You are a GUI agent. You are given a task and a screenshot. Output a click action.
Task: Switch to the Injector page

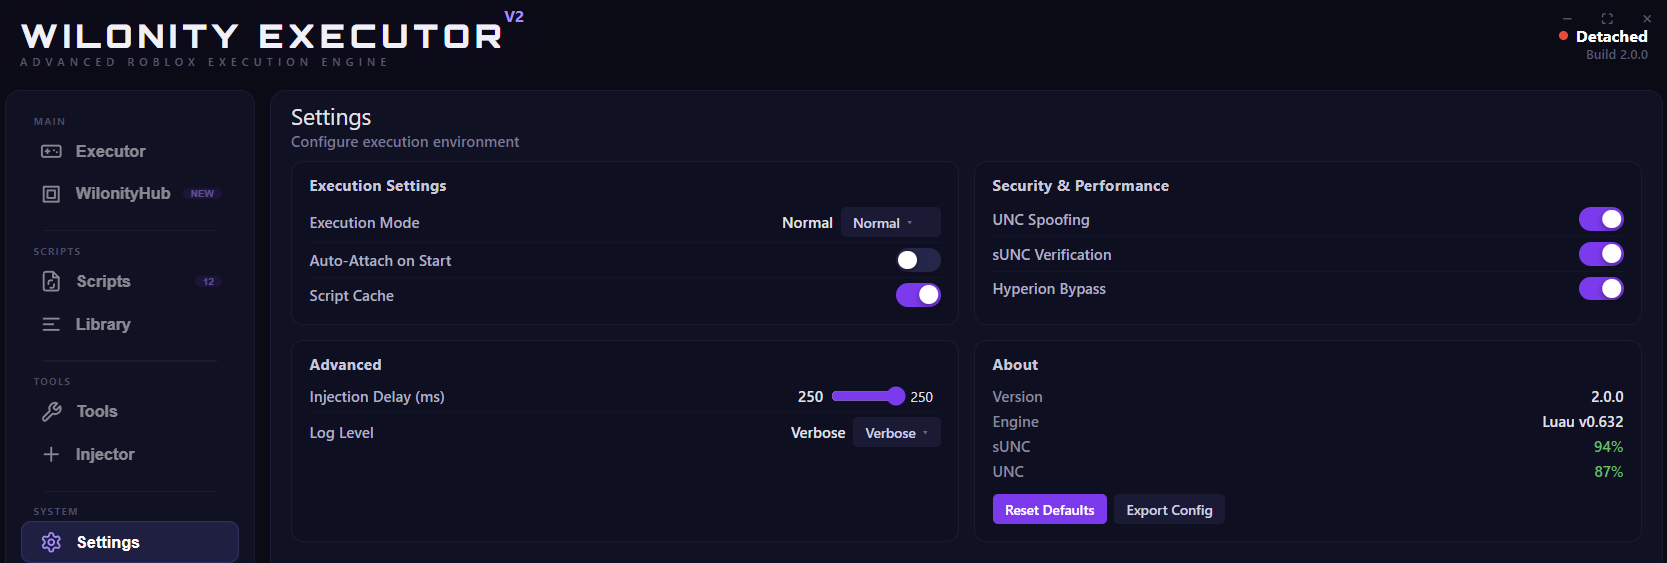[130, 454]
